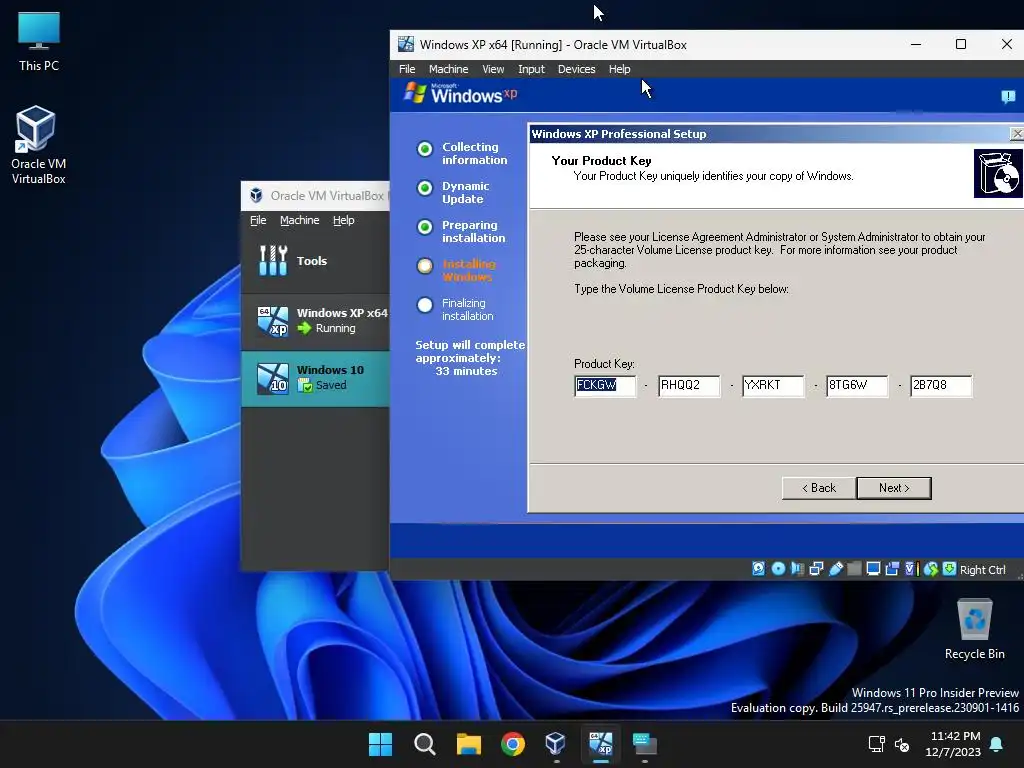Click the Collecting information setup step

(x=462, y=153)
